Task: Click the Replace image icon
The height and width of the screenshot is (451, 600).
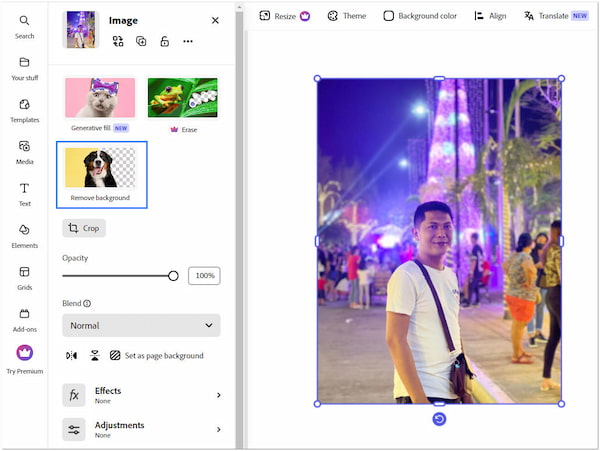Action: (118, 41)
